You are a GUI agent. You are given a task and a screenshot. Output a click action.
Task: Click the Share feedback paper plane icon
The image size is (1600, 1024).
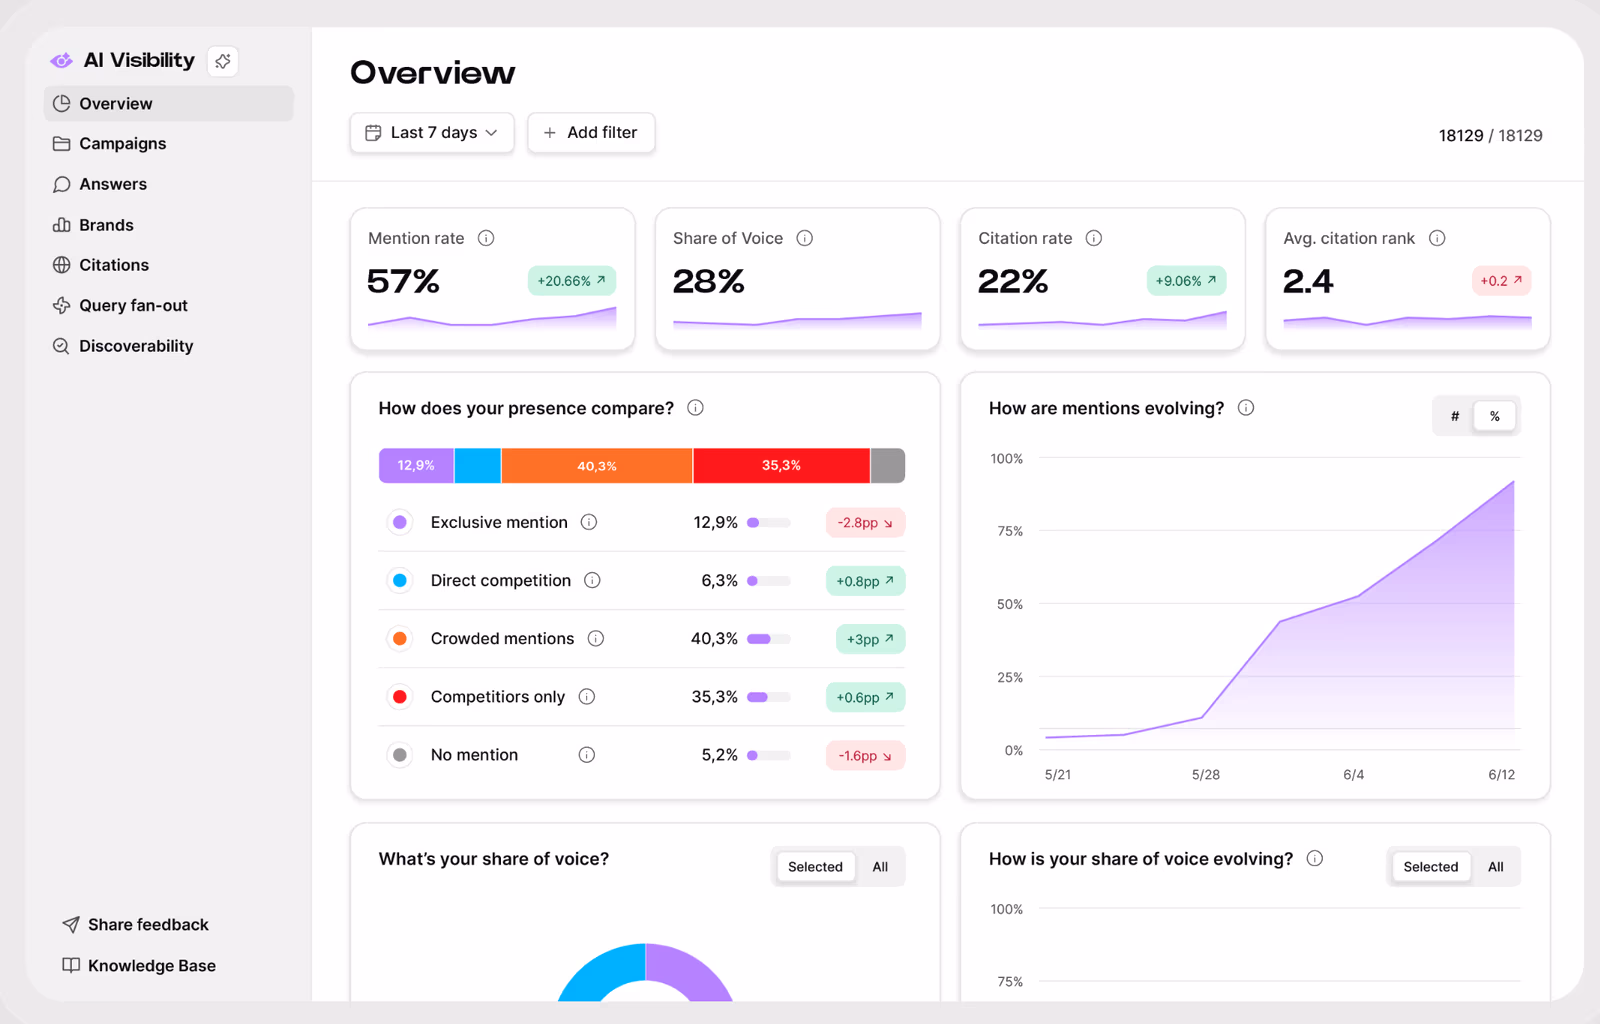tap(71, 924)
